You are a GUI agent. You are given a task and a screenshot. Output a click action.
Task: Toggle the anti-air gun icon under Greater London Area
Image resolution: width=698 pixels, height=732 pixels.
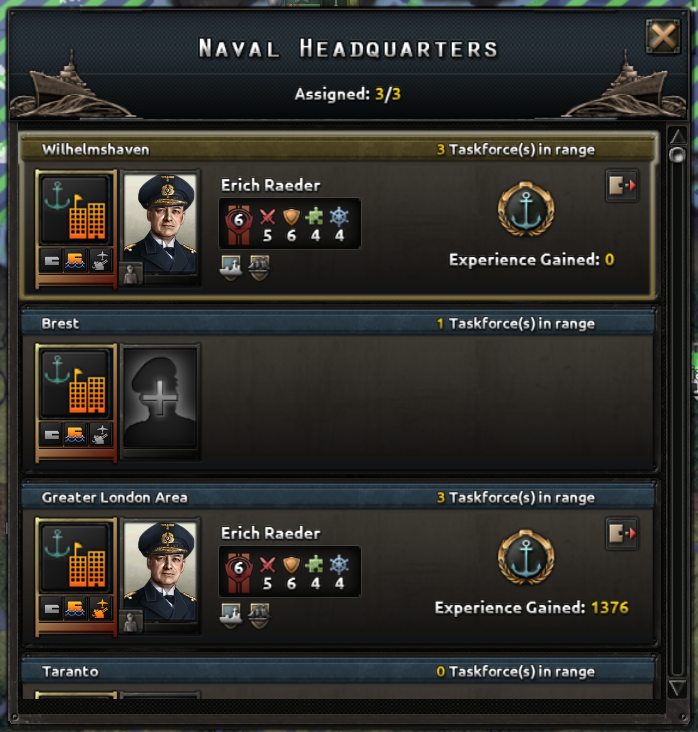100,608
